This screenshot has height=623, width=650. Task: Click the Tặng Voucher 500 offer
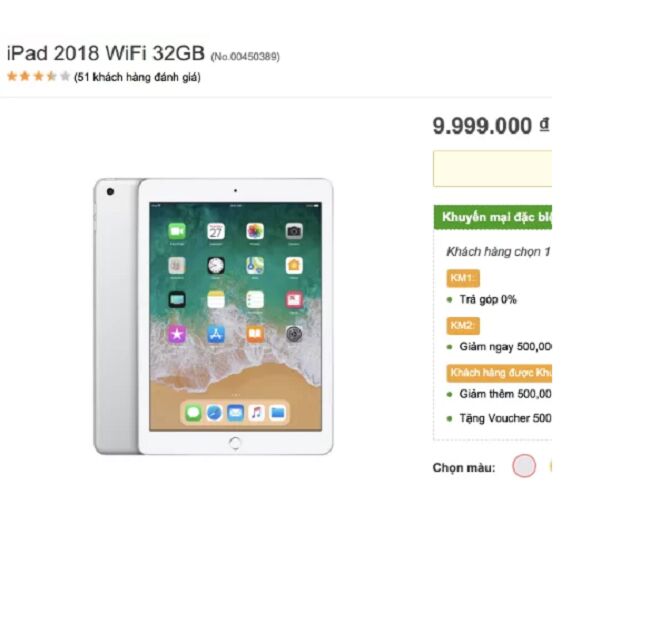point(505,418)
